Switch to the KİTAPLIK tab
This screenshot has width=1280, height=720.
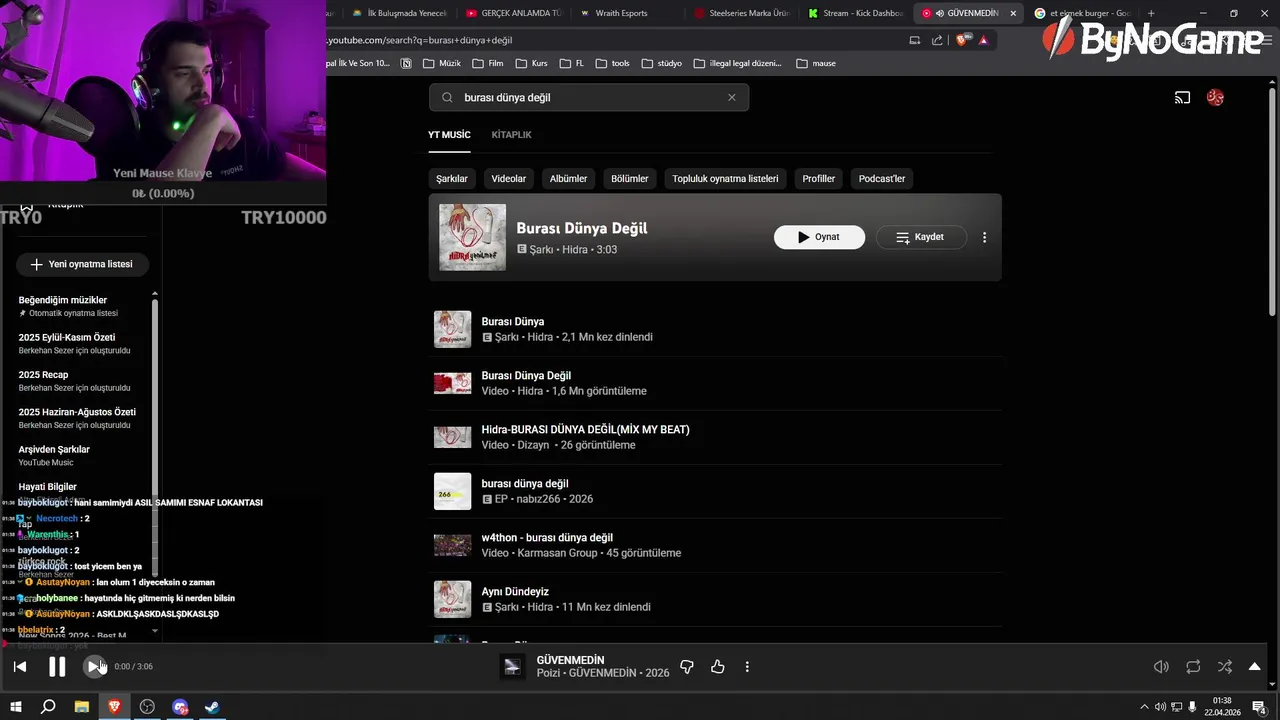511,134
